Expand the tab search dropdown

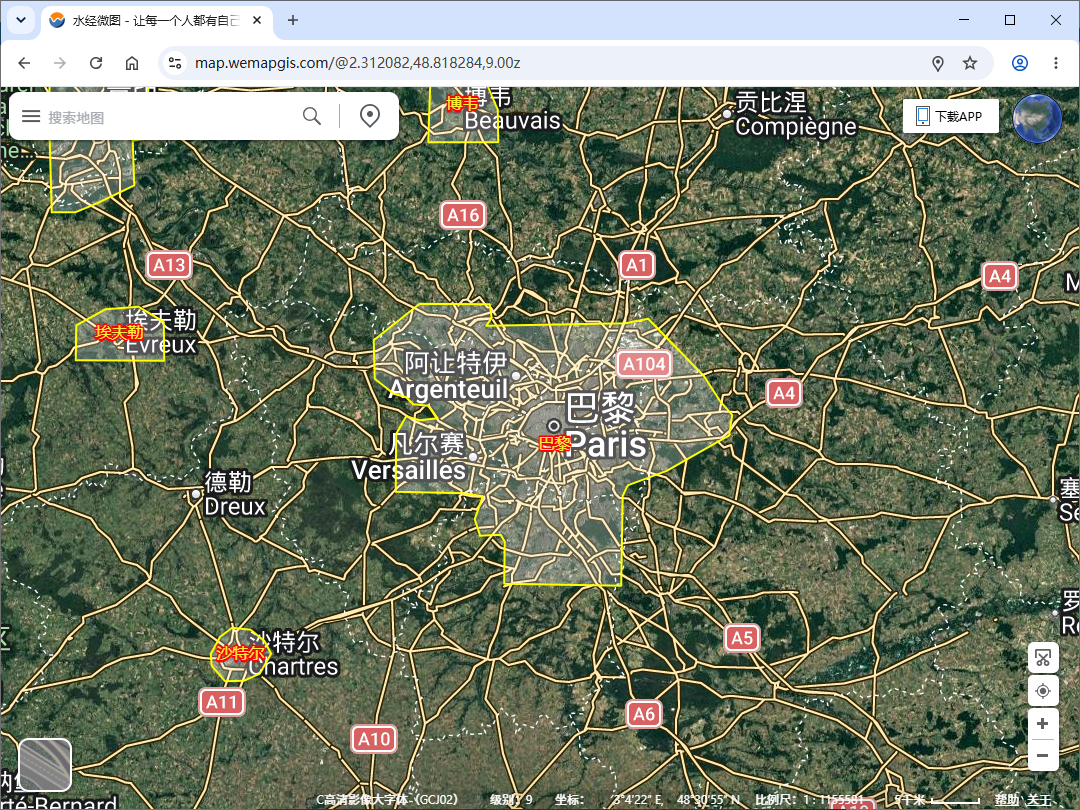pos(21,20)
